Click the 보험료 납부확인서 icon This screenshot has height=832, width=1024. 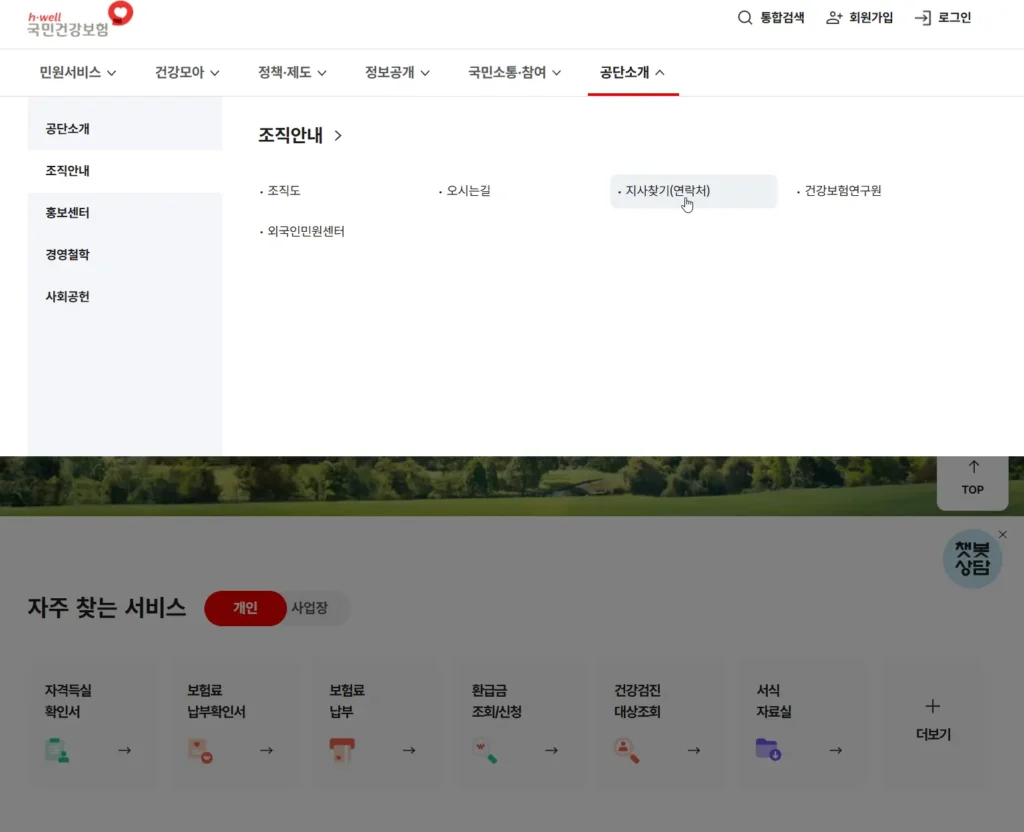click(x=200, y=750)
